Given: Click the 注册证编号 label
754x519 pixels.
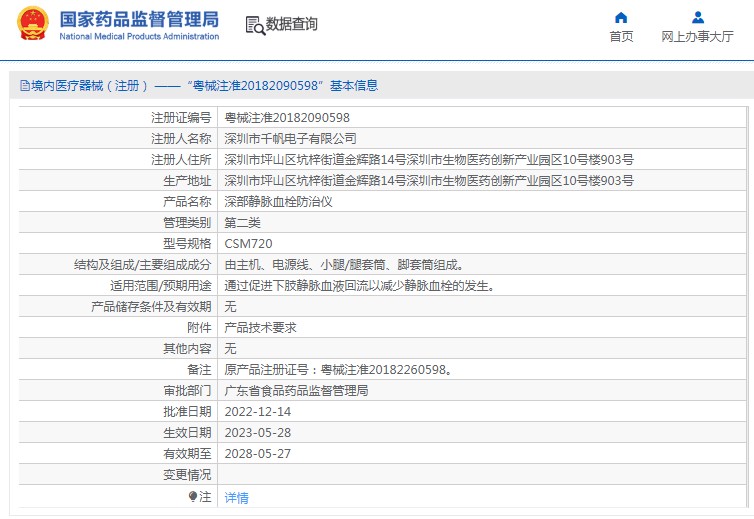Looking at the screenshot, I should pos(181,117).
